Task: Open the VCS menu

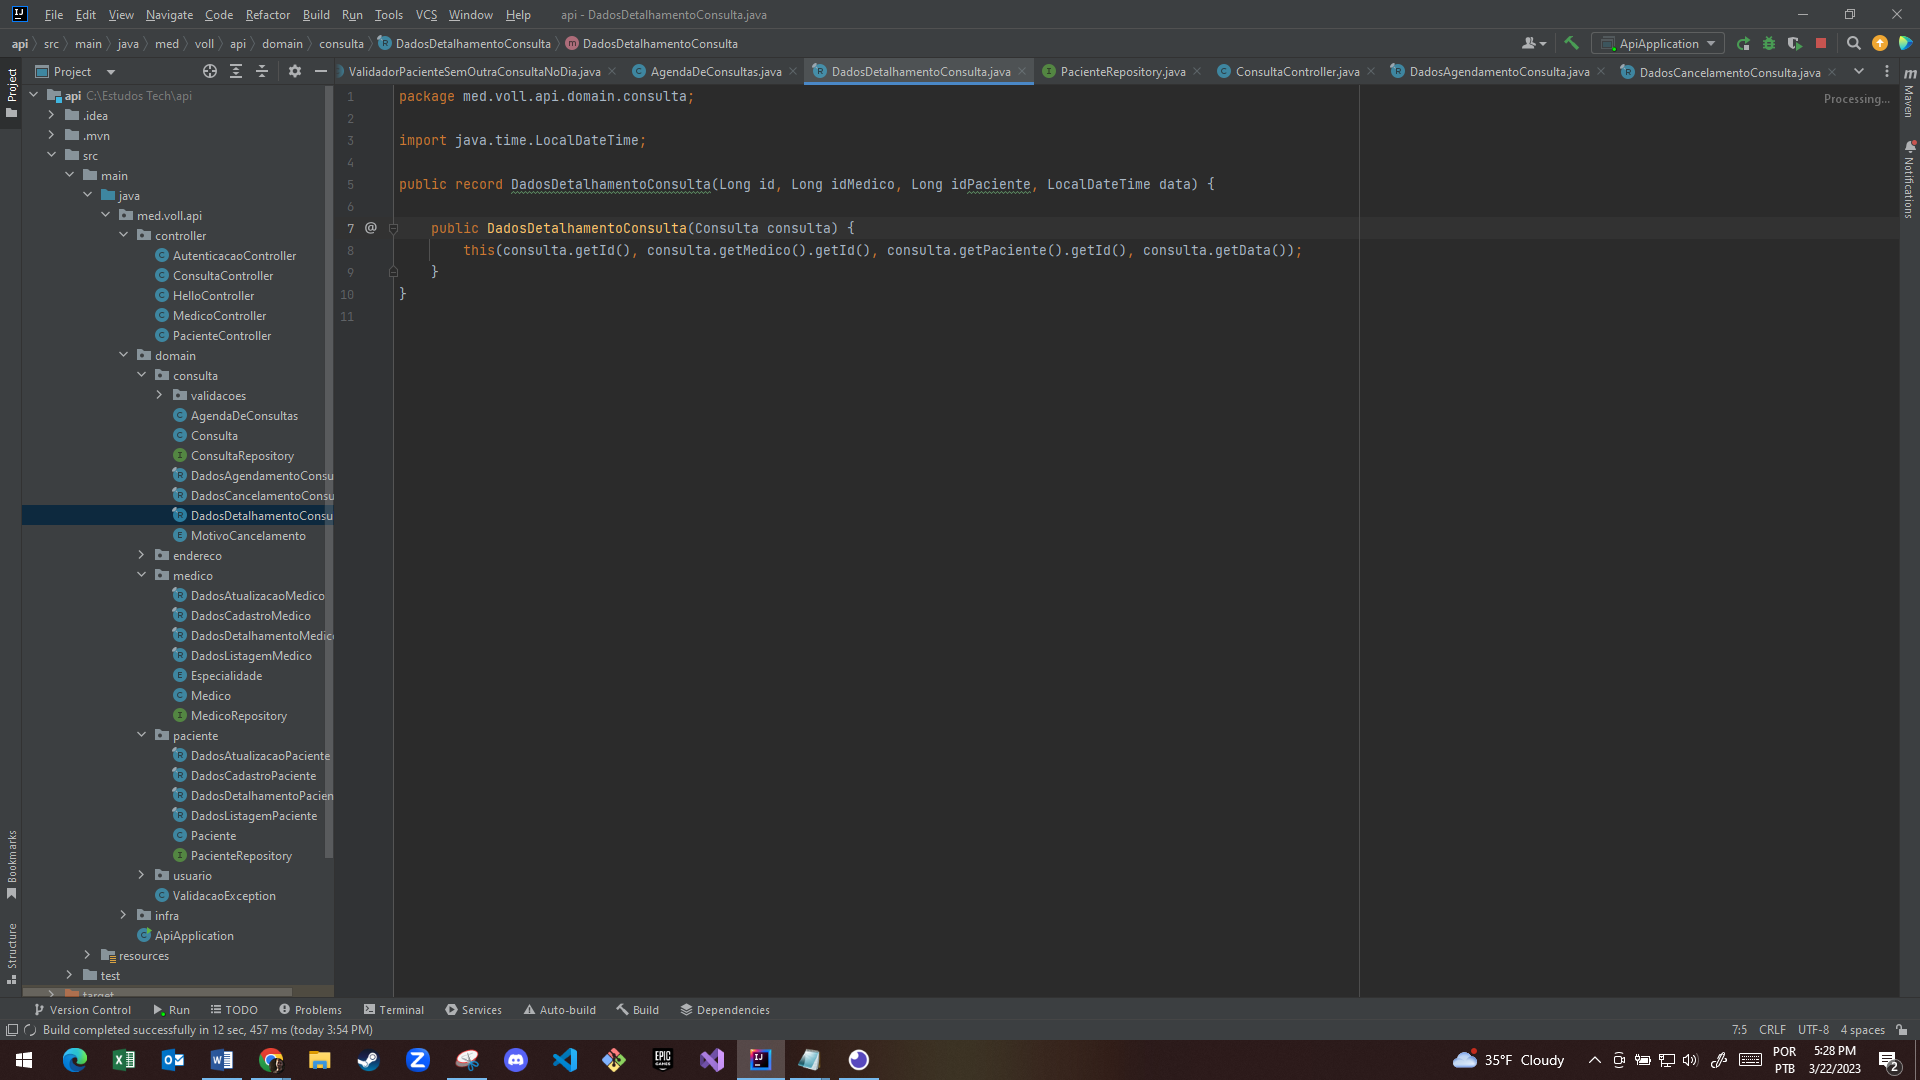Action: click(426, 14)
